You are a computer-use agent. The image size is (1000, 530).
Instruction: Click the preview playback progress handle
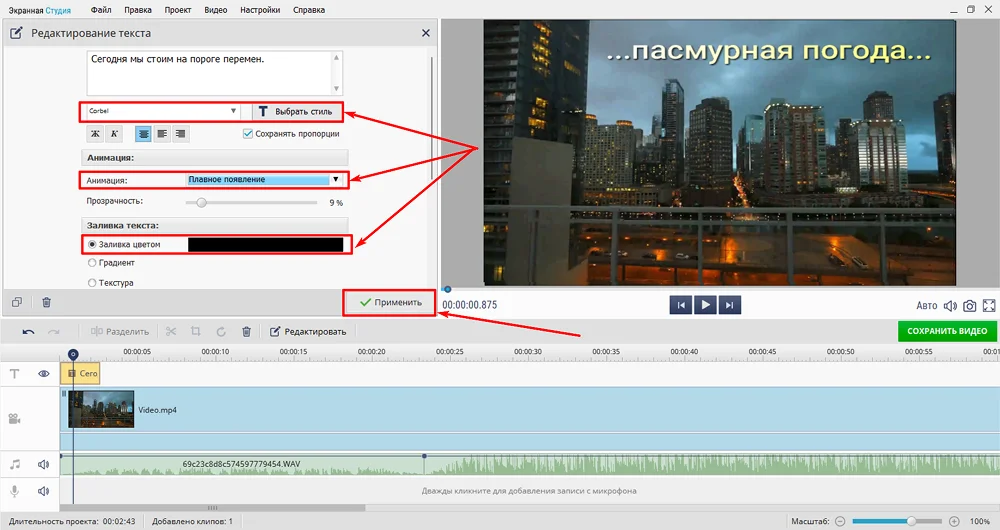tap(447, 290)
